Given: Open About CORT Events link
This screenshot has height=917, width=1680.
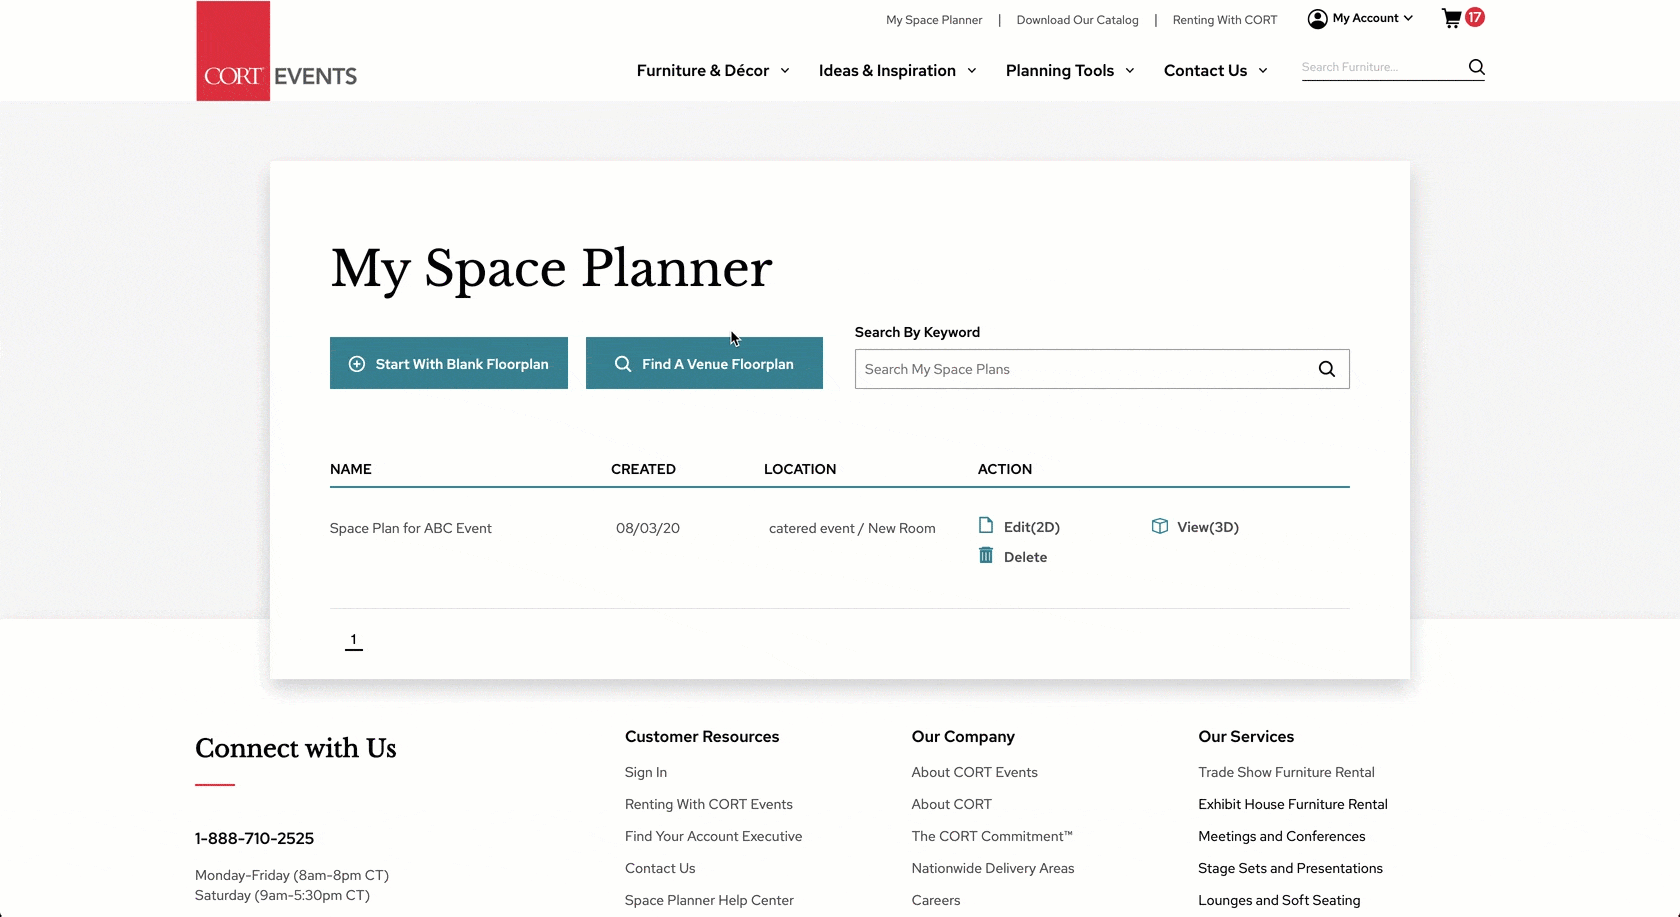Looking at the screenshot, I should (975, 772).
